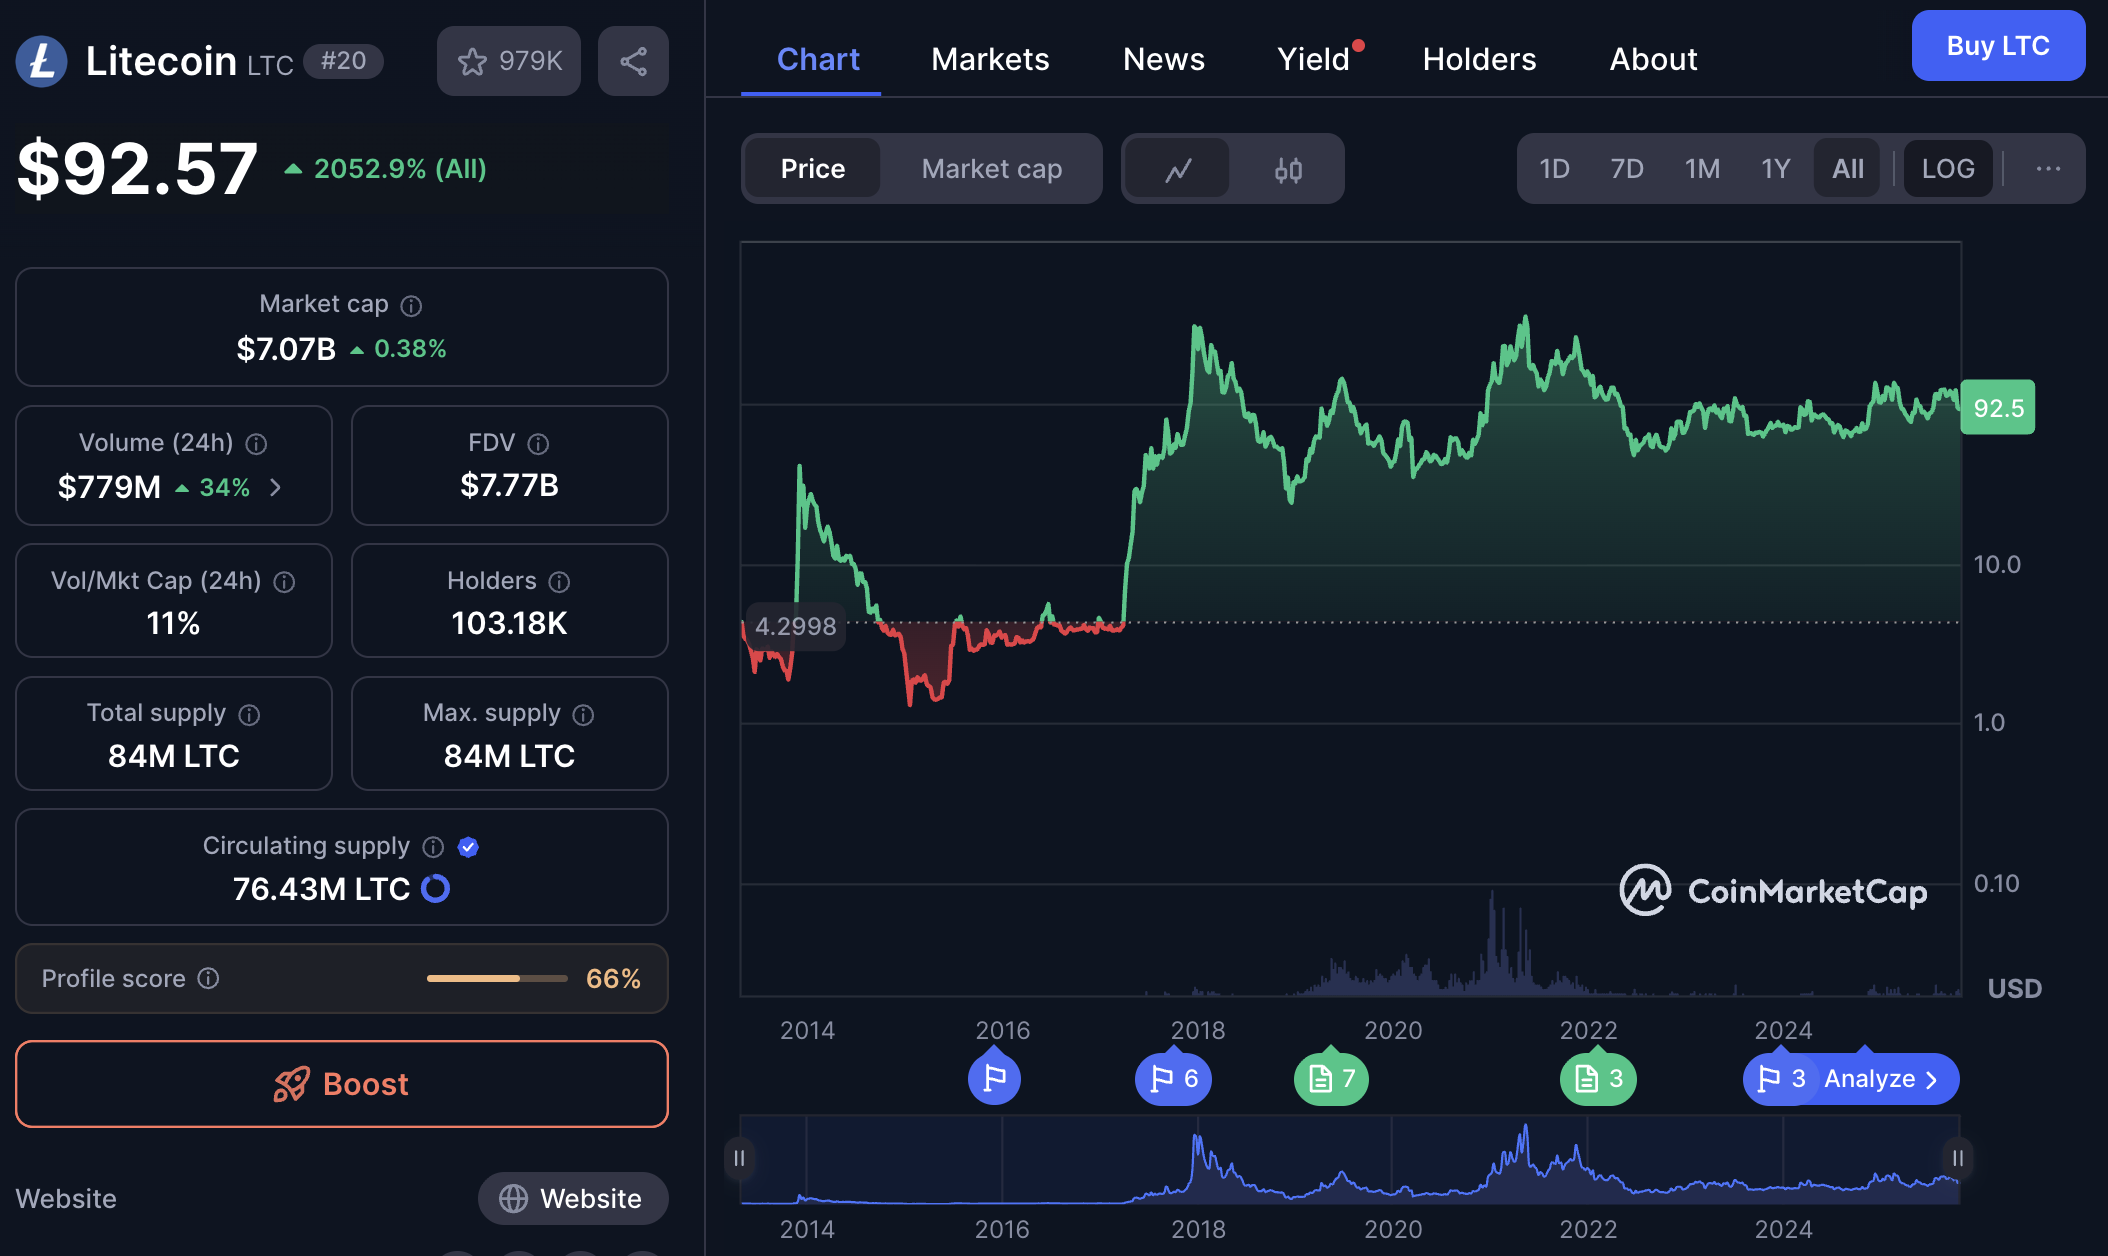The image size is (2108, 1256).
Task: Click the share icon next to watchlist
Action: click(x=633, y=61)
